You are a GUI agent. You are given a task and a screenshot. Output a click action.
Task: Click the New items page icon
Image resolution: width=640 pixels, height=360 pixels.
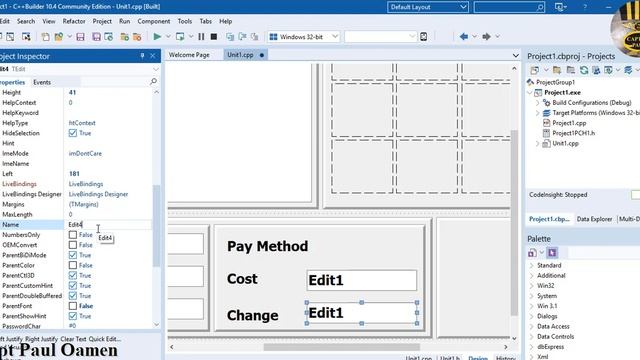click(x=45, y=37)
